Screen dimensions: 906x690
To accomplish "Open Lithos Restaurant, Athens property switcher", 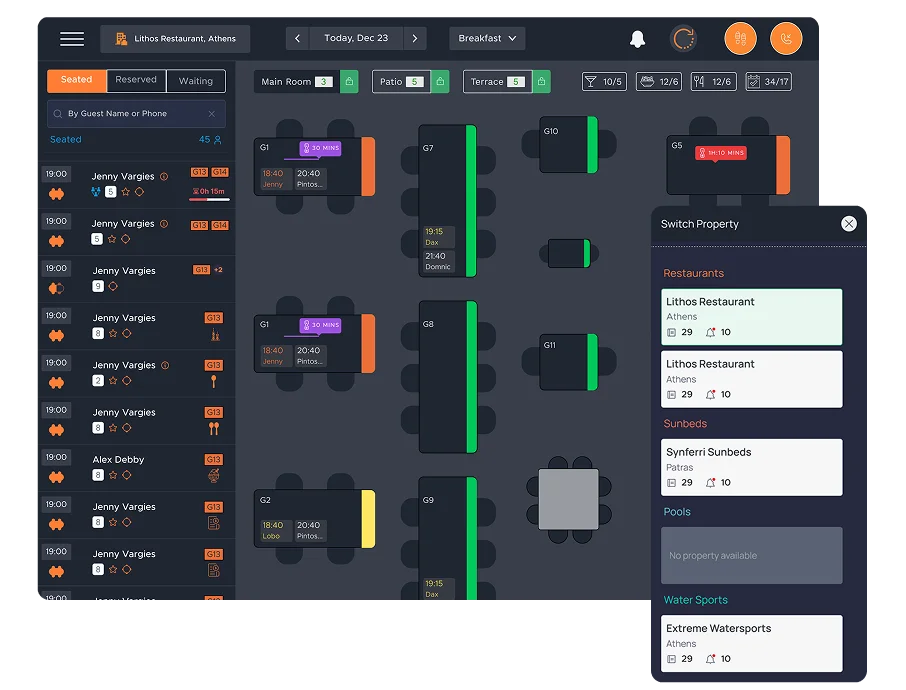I will click(x=175, y=39).
